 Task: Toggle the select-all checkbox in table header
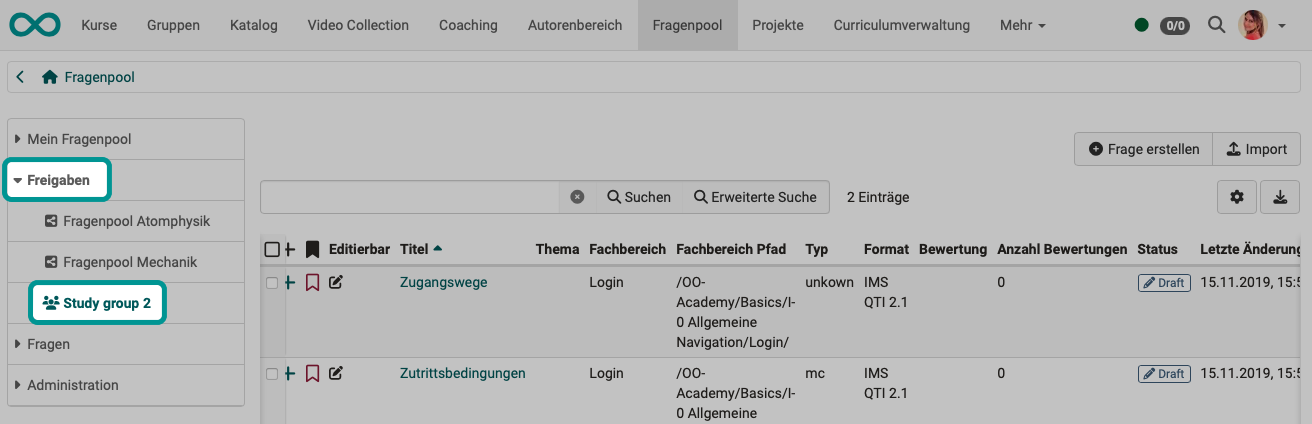272,249
